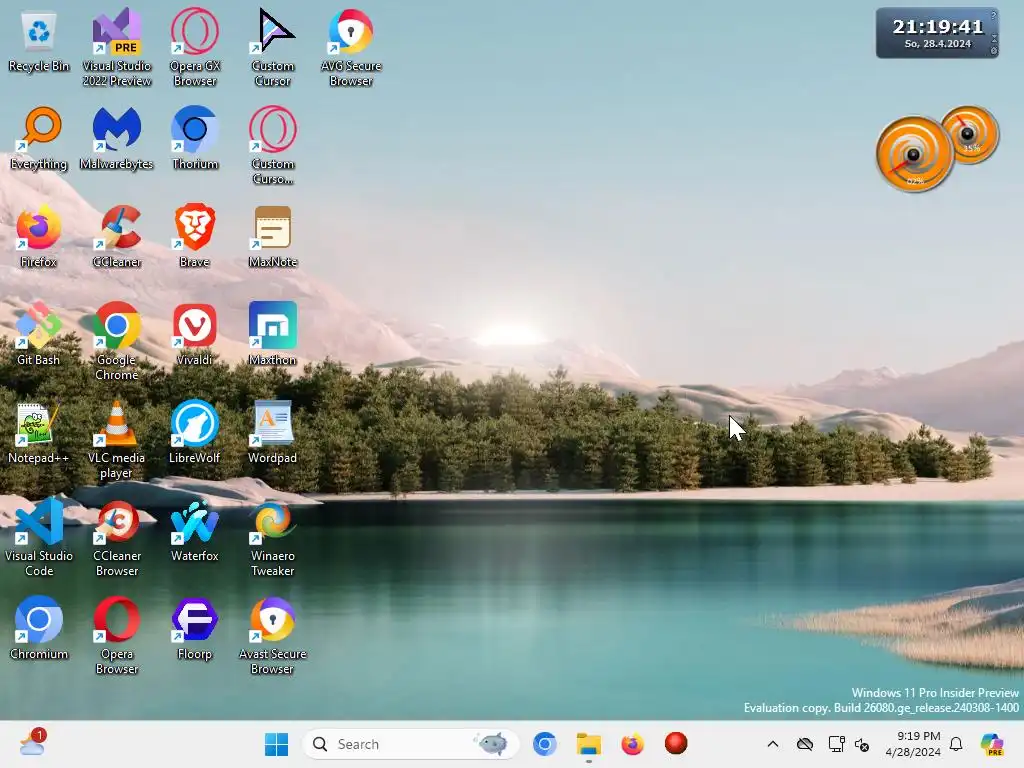Select the CCleaner desktop icon
Viewport: 1024px width, 768px height.
tap(117, 236)
